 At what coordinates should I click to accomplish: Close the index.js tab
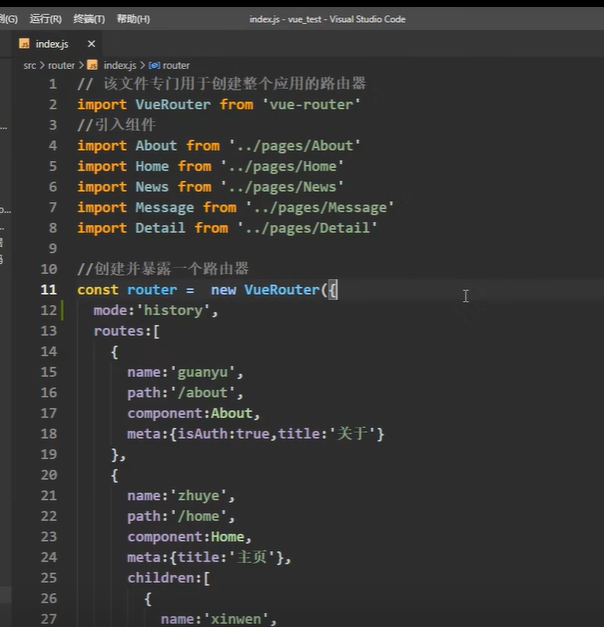pos(92,44)
